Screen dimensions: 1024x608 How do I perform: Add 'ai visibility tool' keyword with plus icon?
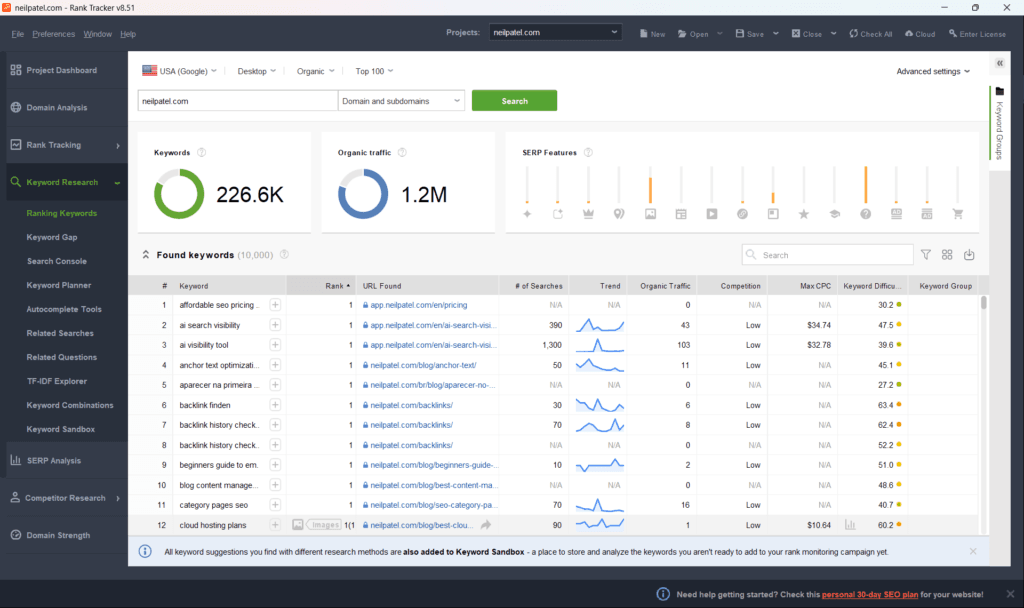pyautogui.click(x=275, y=345)
